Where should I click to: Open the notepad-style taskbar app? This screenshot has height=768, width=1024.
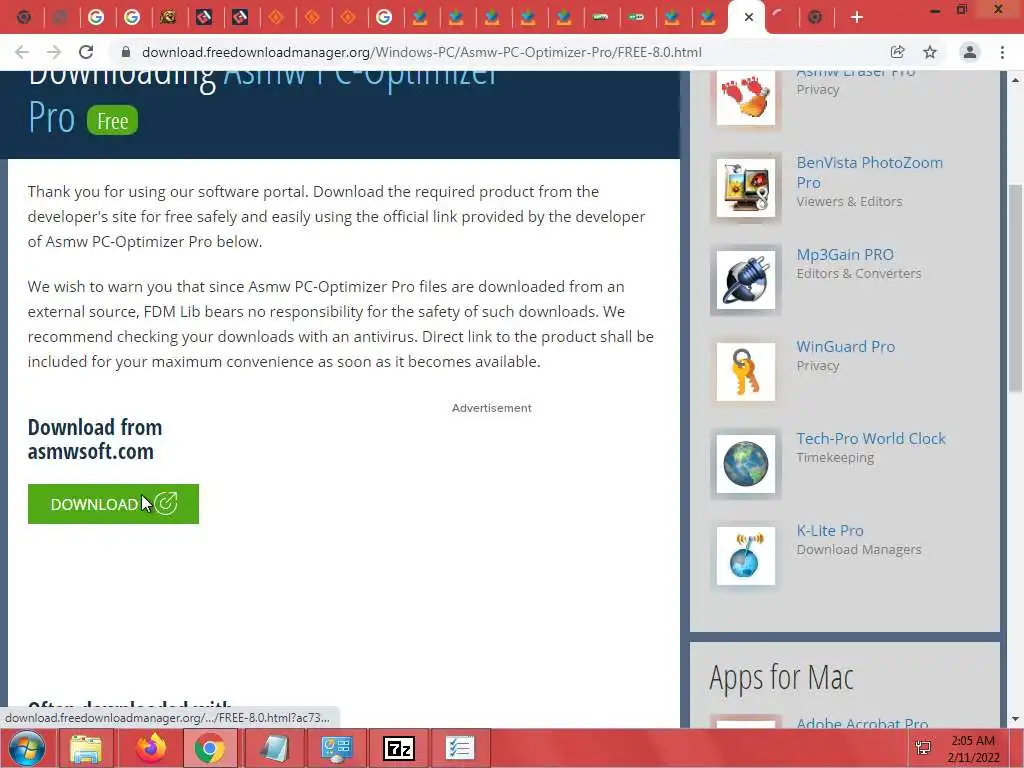(274, 748)
